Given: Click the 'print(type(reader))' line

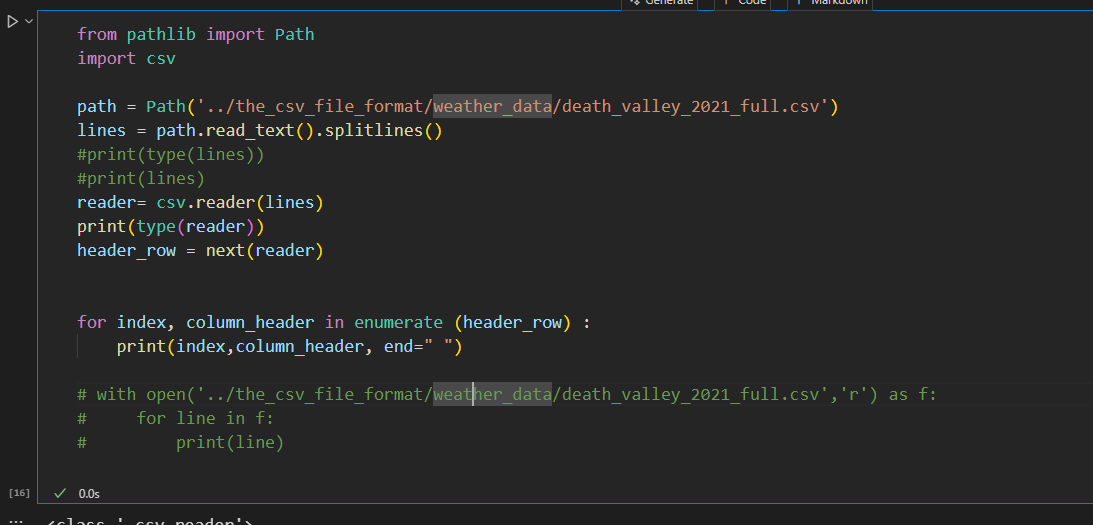Looking at the screenshot, I should coord(171,227).
